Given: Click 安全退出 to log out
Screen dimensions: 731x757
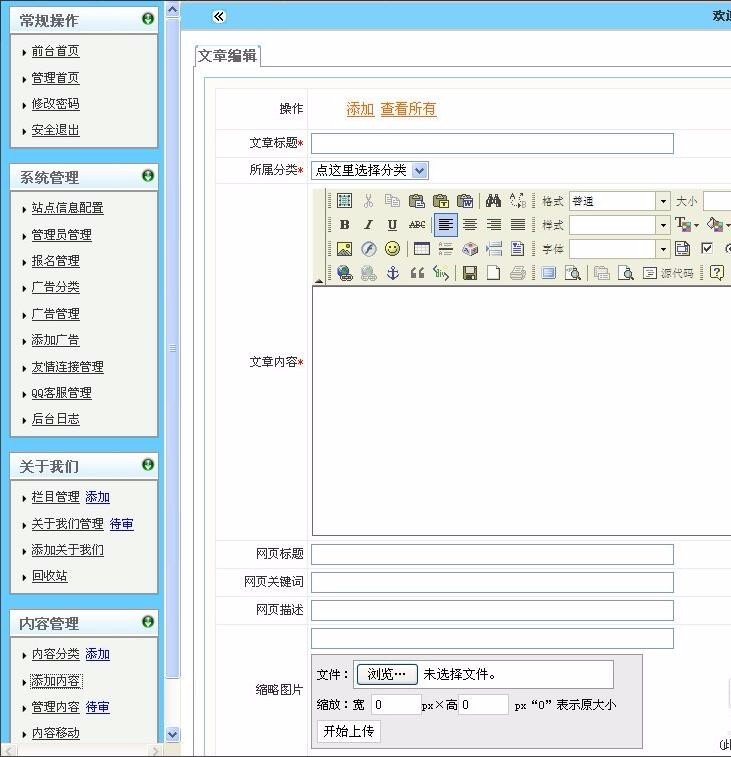Looking at the screenshot, I should 56,130.
